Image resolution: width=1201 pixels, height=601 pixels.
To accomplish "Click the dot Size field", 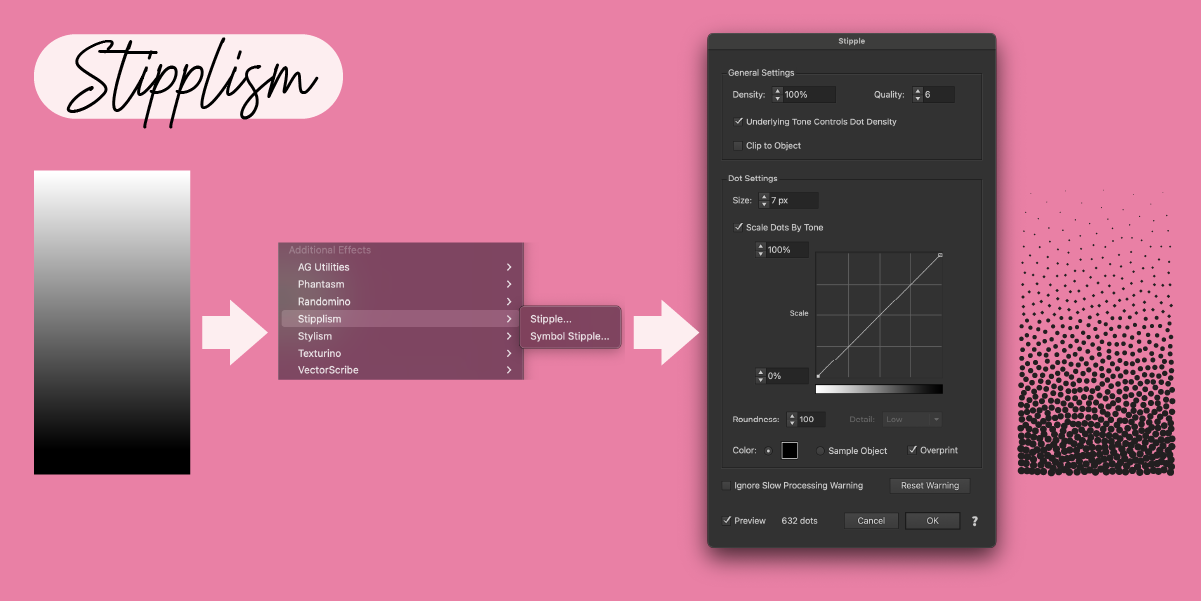I will point(794,200).
